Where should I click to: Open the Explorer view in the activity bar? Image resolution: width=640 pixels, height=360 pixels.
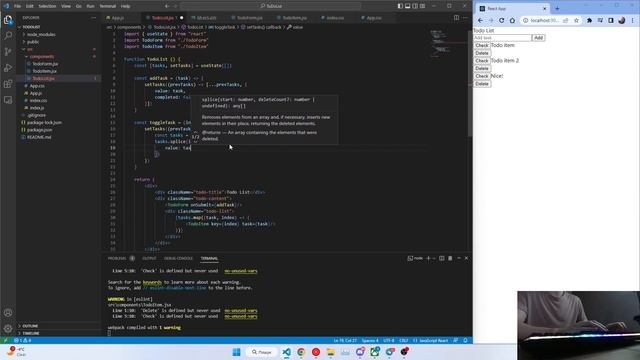tap(8, 20)
